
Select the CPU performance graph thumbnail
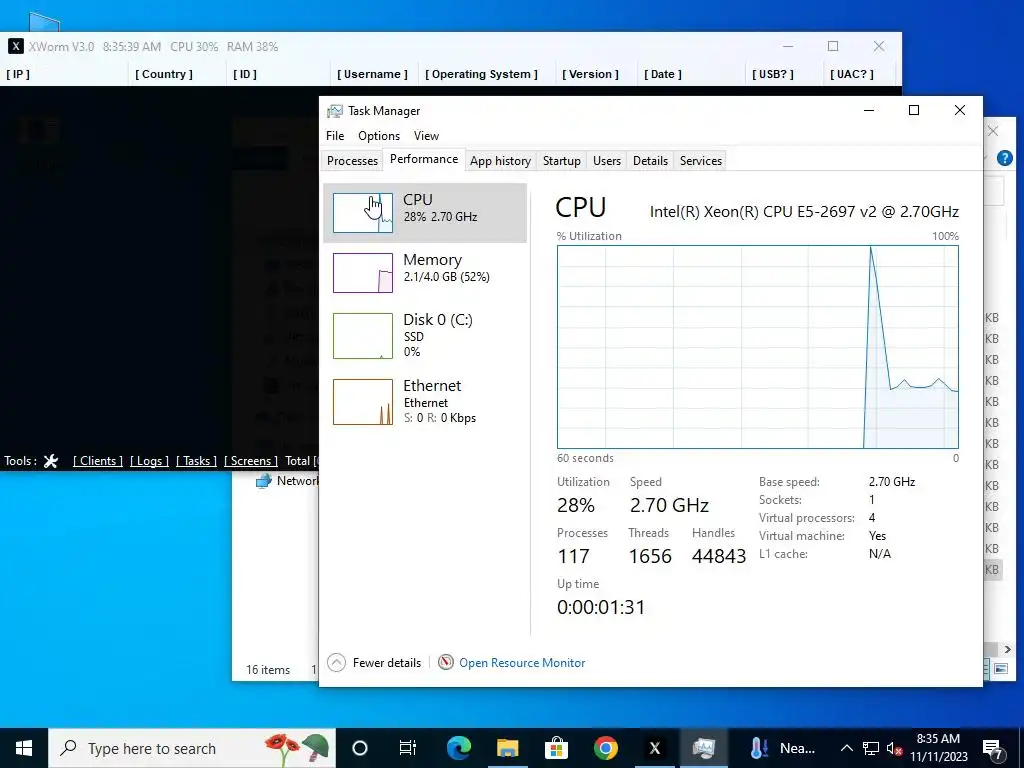tap(363, 213)
